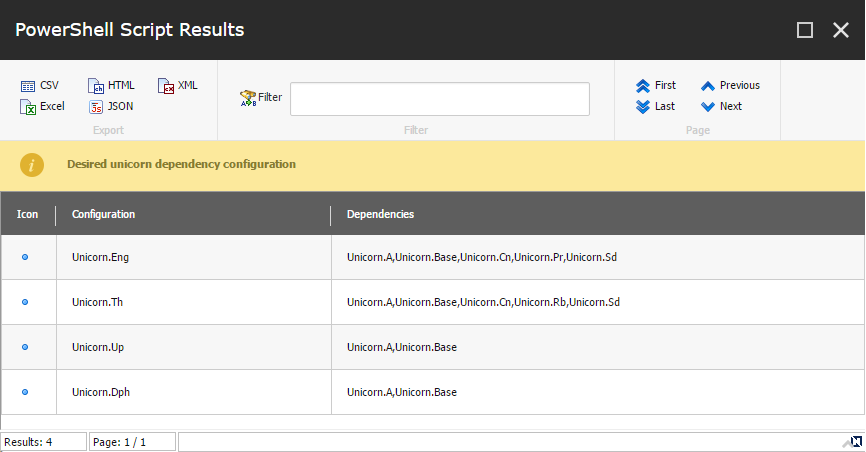
Task: Sort by the Dependencies column header
Action: [381, 214]
